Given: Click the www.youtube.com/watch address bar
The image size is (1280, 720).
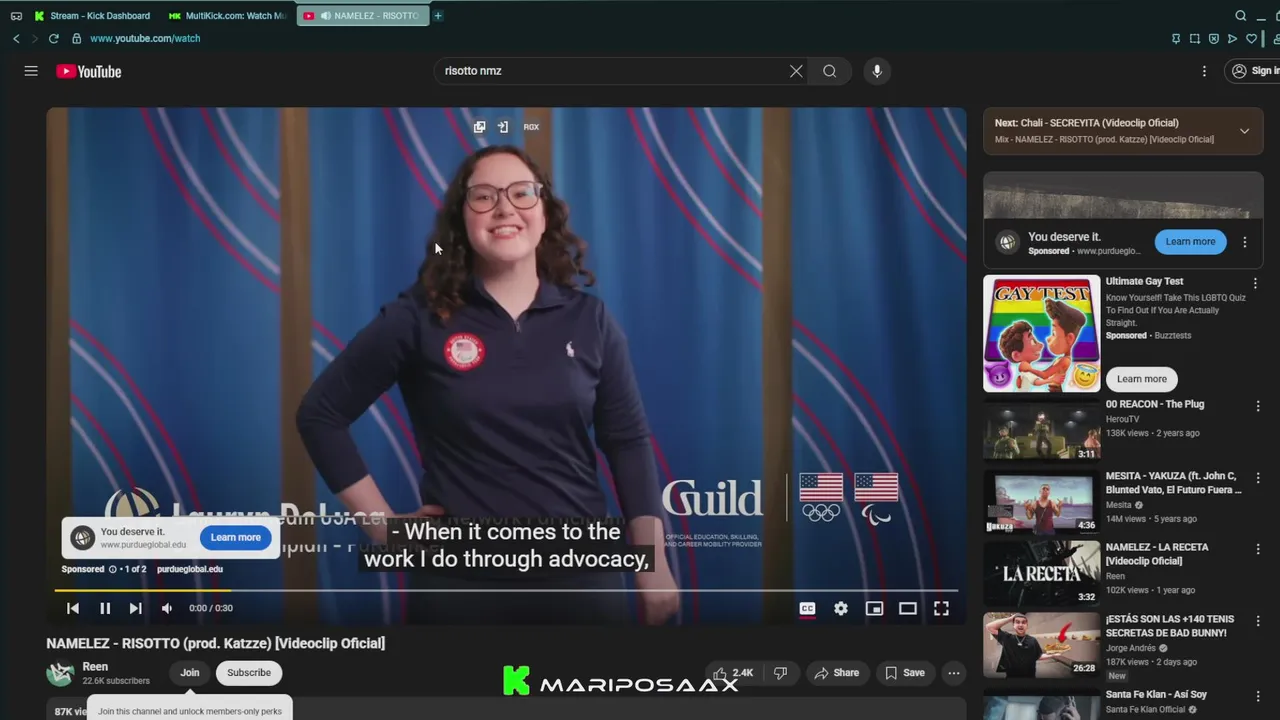Looking at the screenshot, I should click(145, 38).
